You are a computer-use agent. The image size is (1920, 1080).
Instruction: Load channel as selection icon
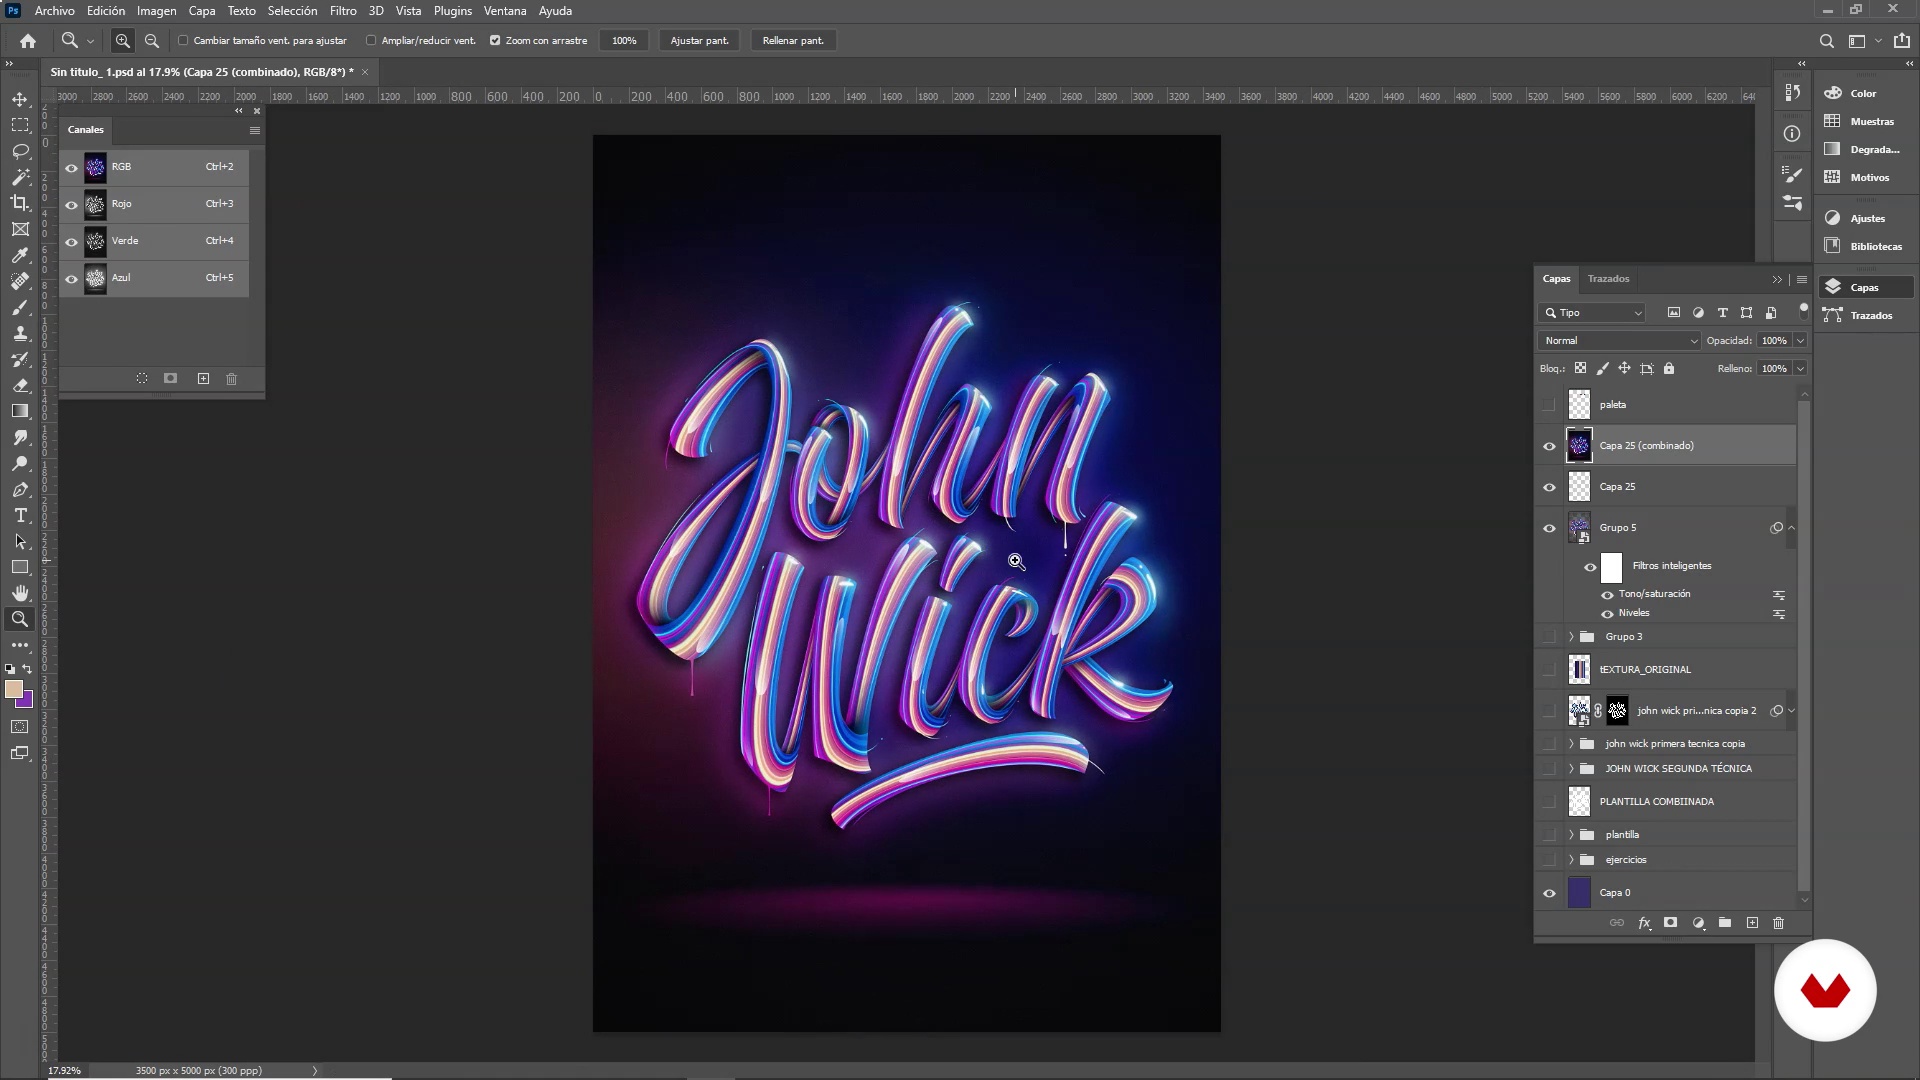142,379
